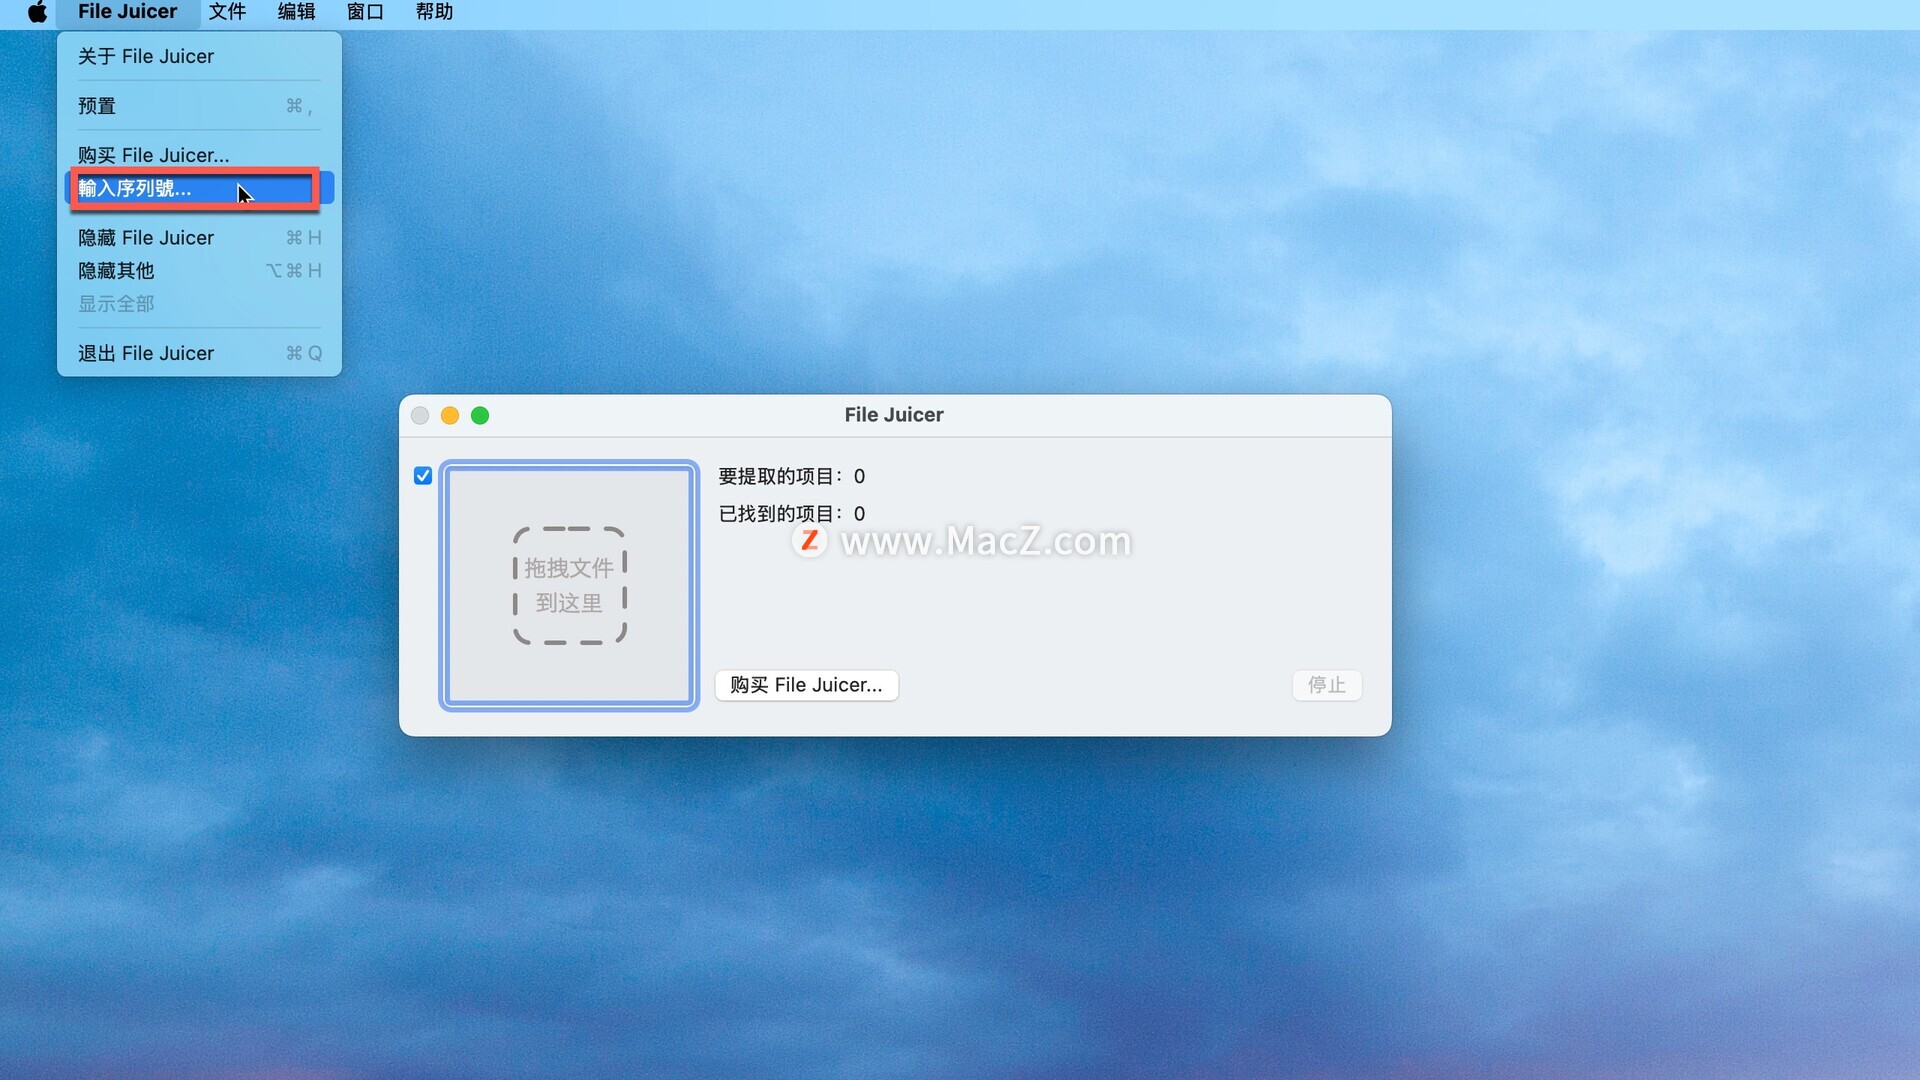Choose 退出 File Juicer menu item
This screenshot has height=1080, width=1920.
coord(146,353)
